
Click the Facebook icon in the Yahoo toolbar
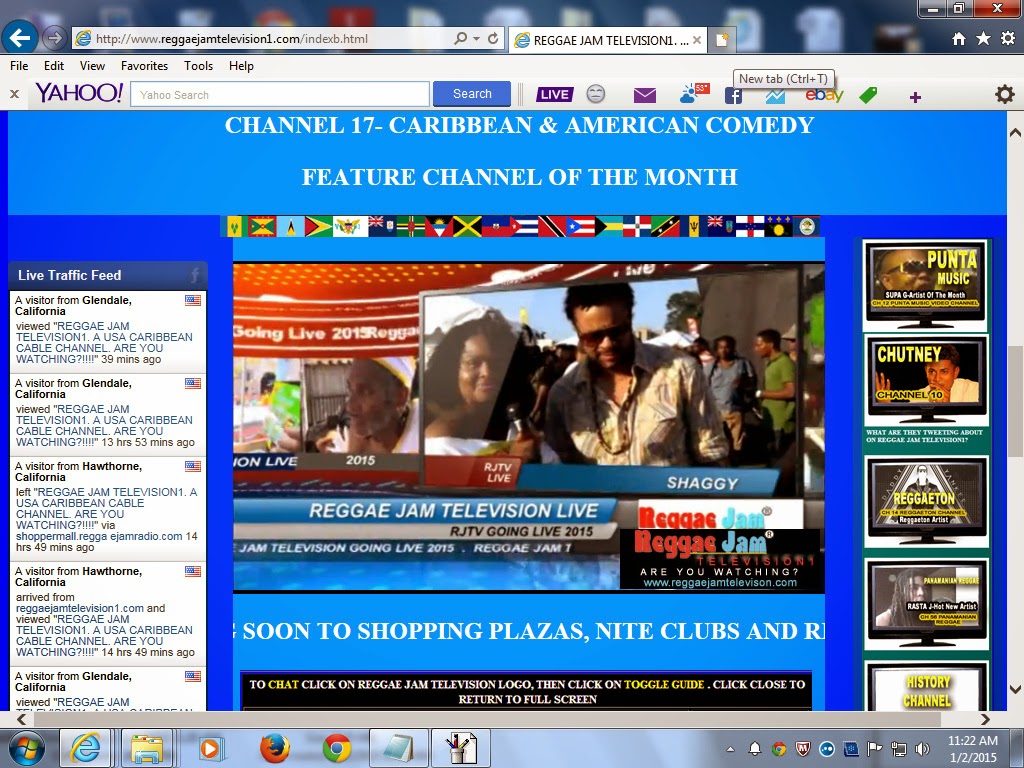733,95
